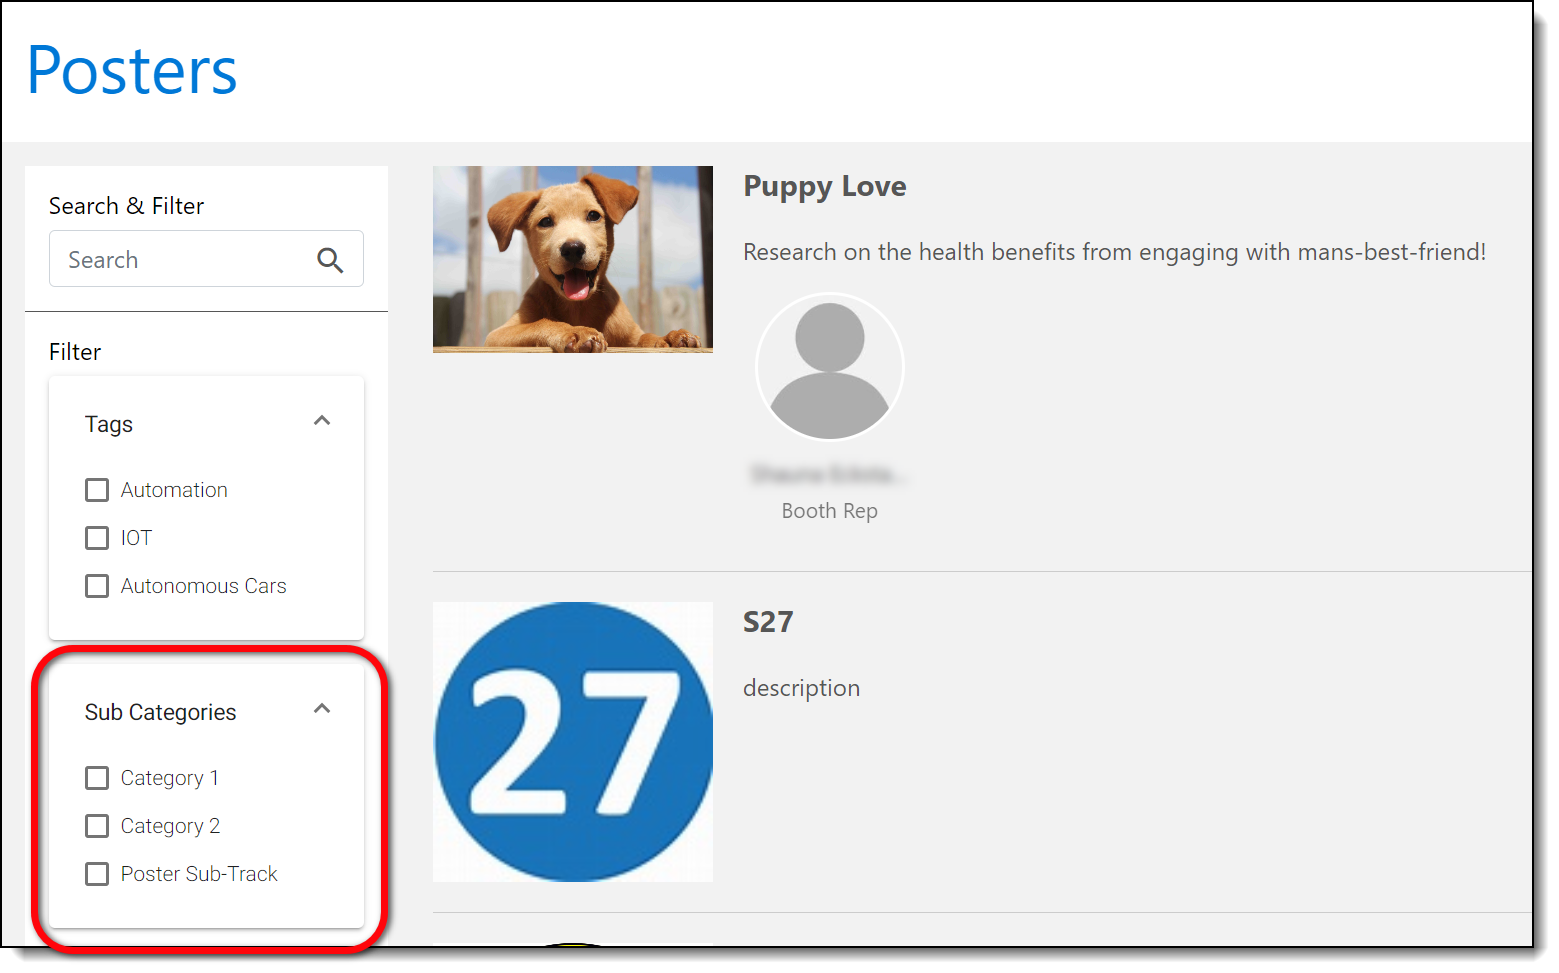Toggle the Autonomous Cars checkbox

[97, 586]
